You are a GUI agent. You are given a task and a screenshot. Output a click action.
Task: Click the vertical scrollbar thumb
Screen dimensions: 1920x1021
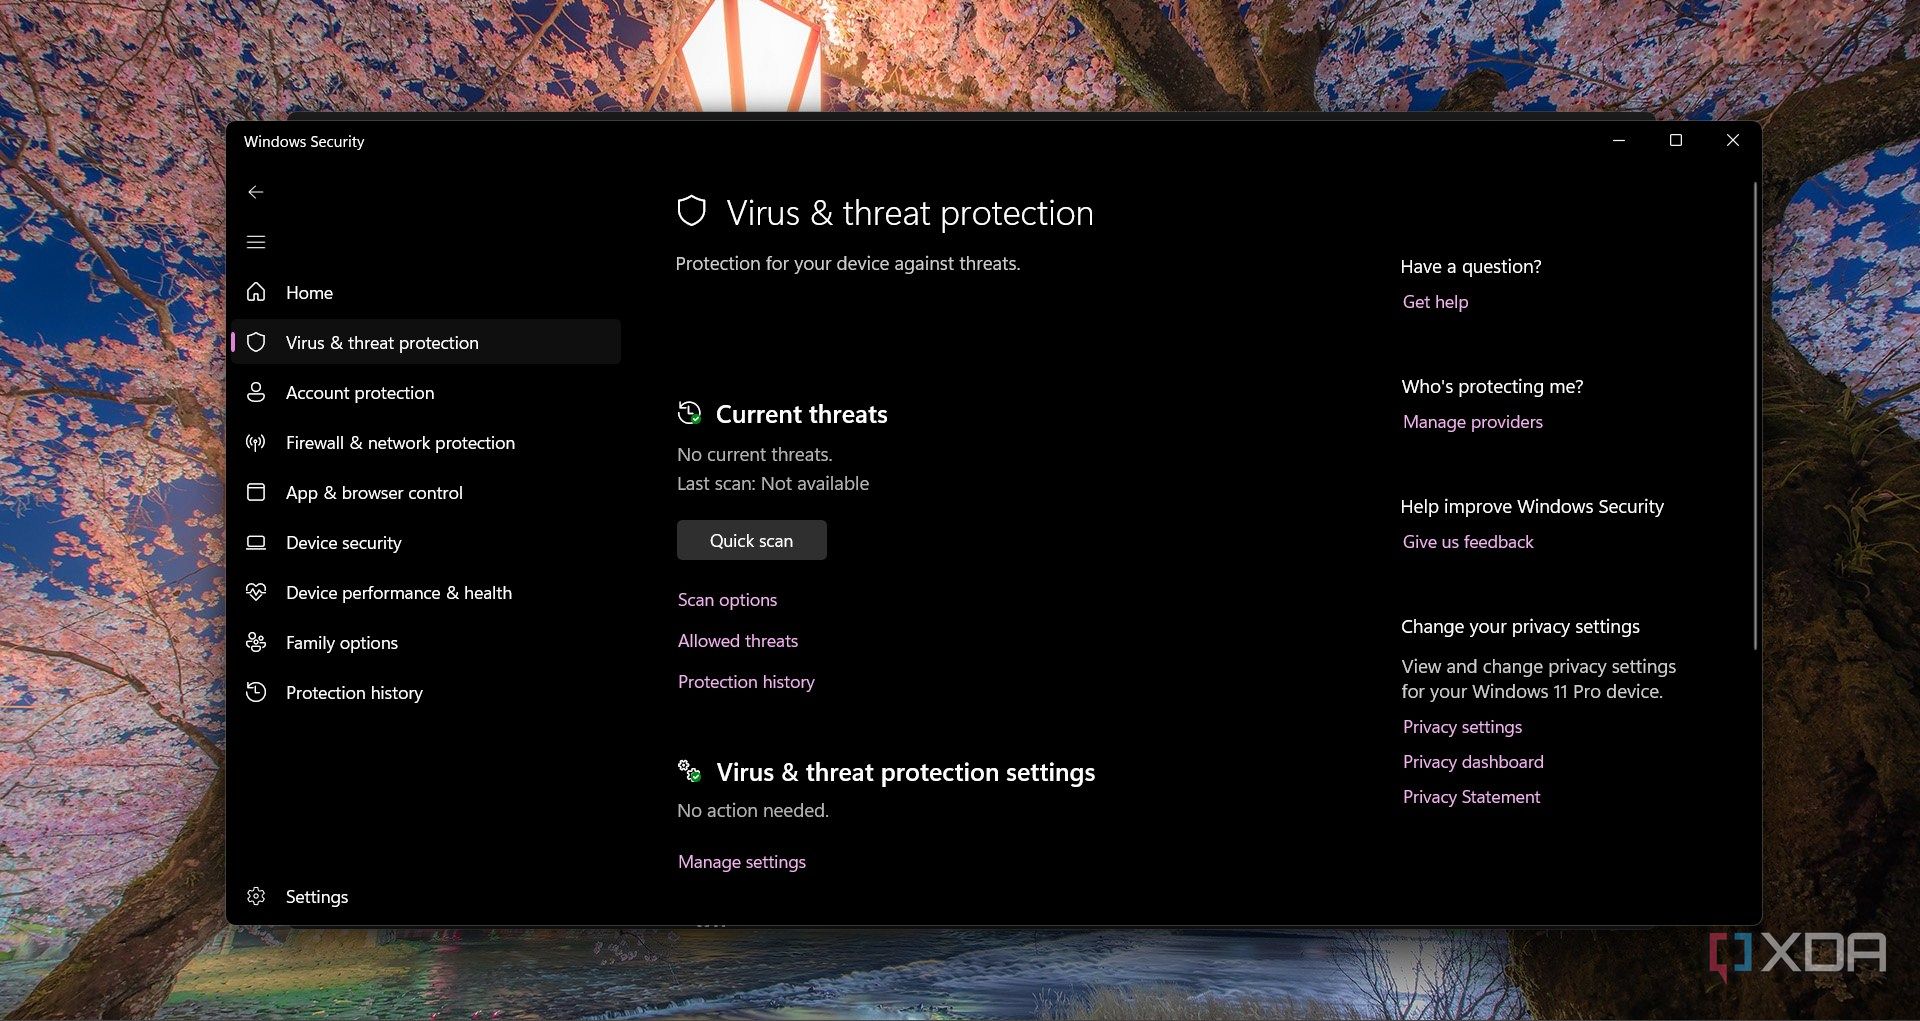(x=1754, y=416)
